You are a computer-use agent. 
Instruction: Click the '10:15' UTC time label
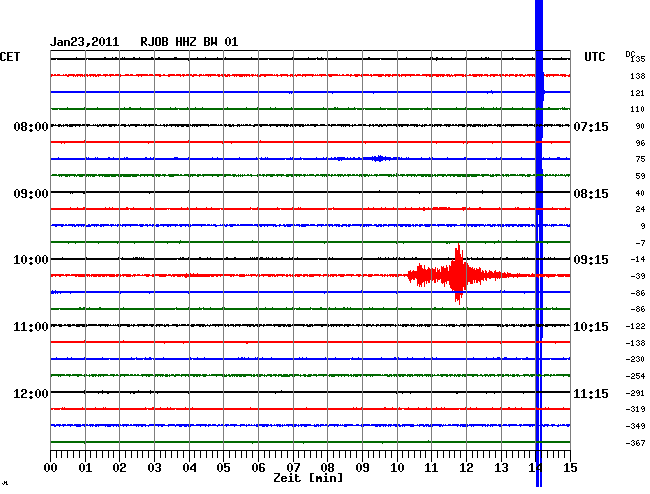pyautogui.click(x=591, y=327)
